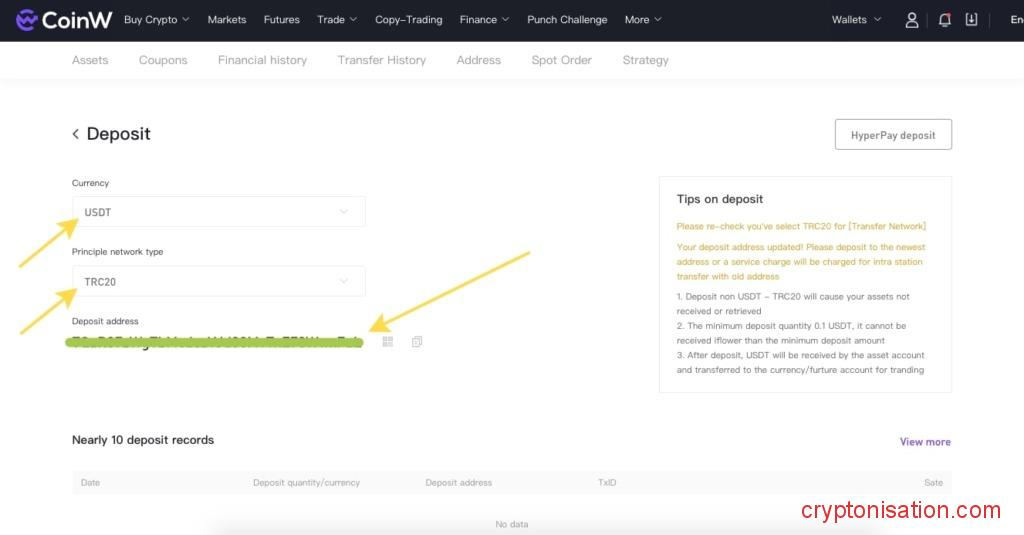Click the CoinW logo
Screen dimensions: 1024x535
point(64,20)
